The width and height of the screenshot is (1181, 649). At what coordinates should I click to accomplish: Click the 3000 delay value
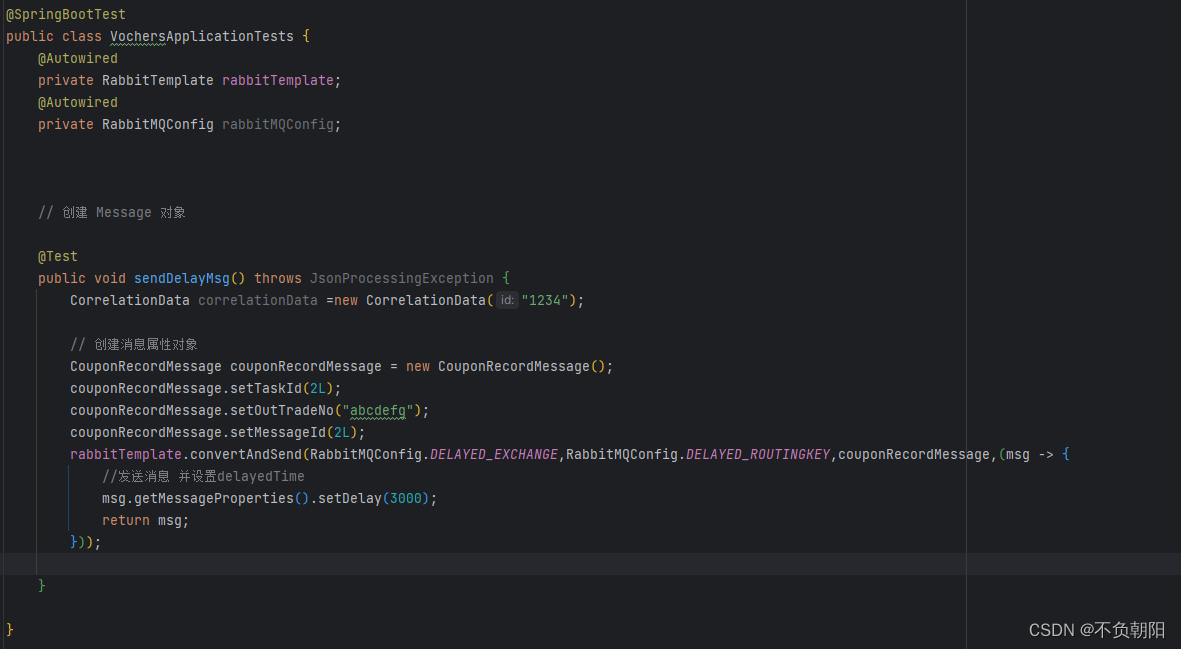406,498
